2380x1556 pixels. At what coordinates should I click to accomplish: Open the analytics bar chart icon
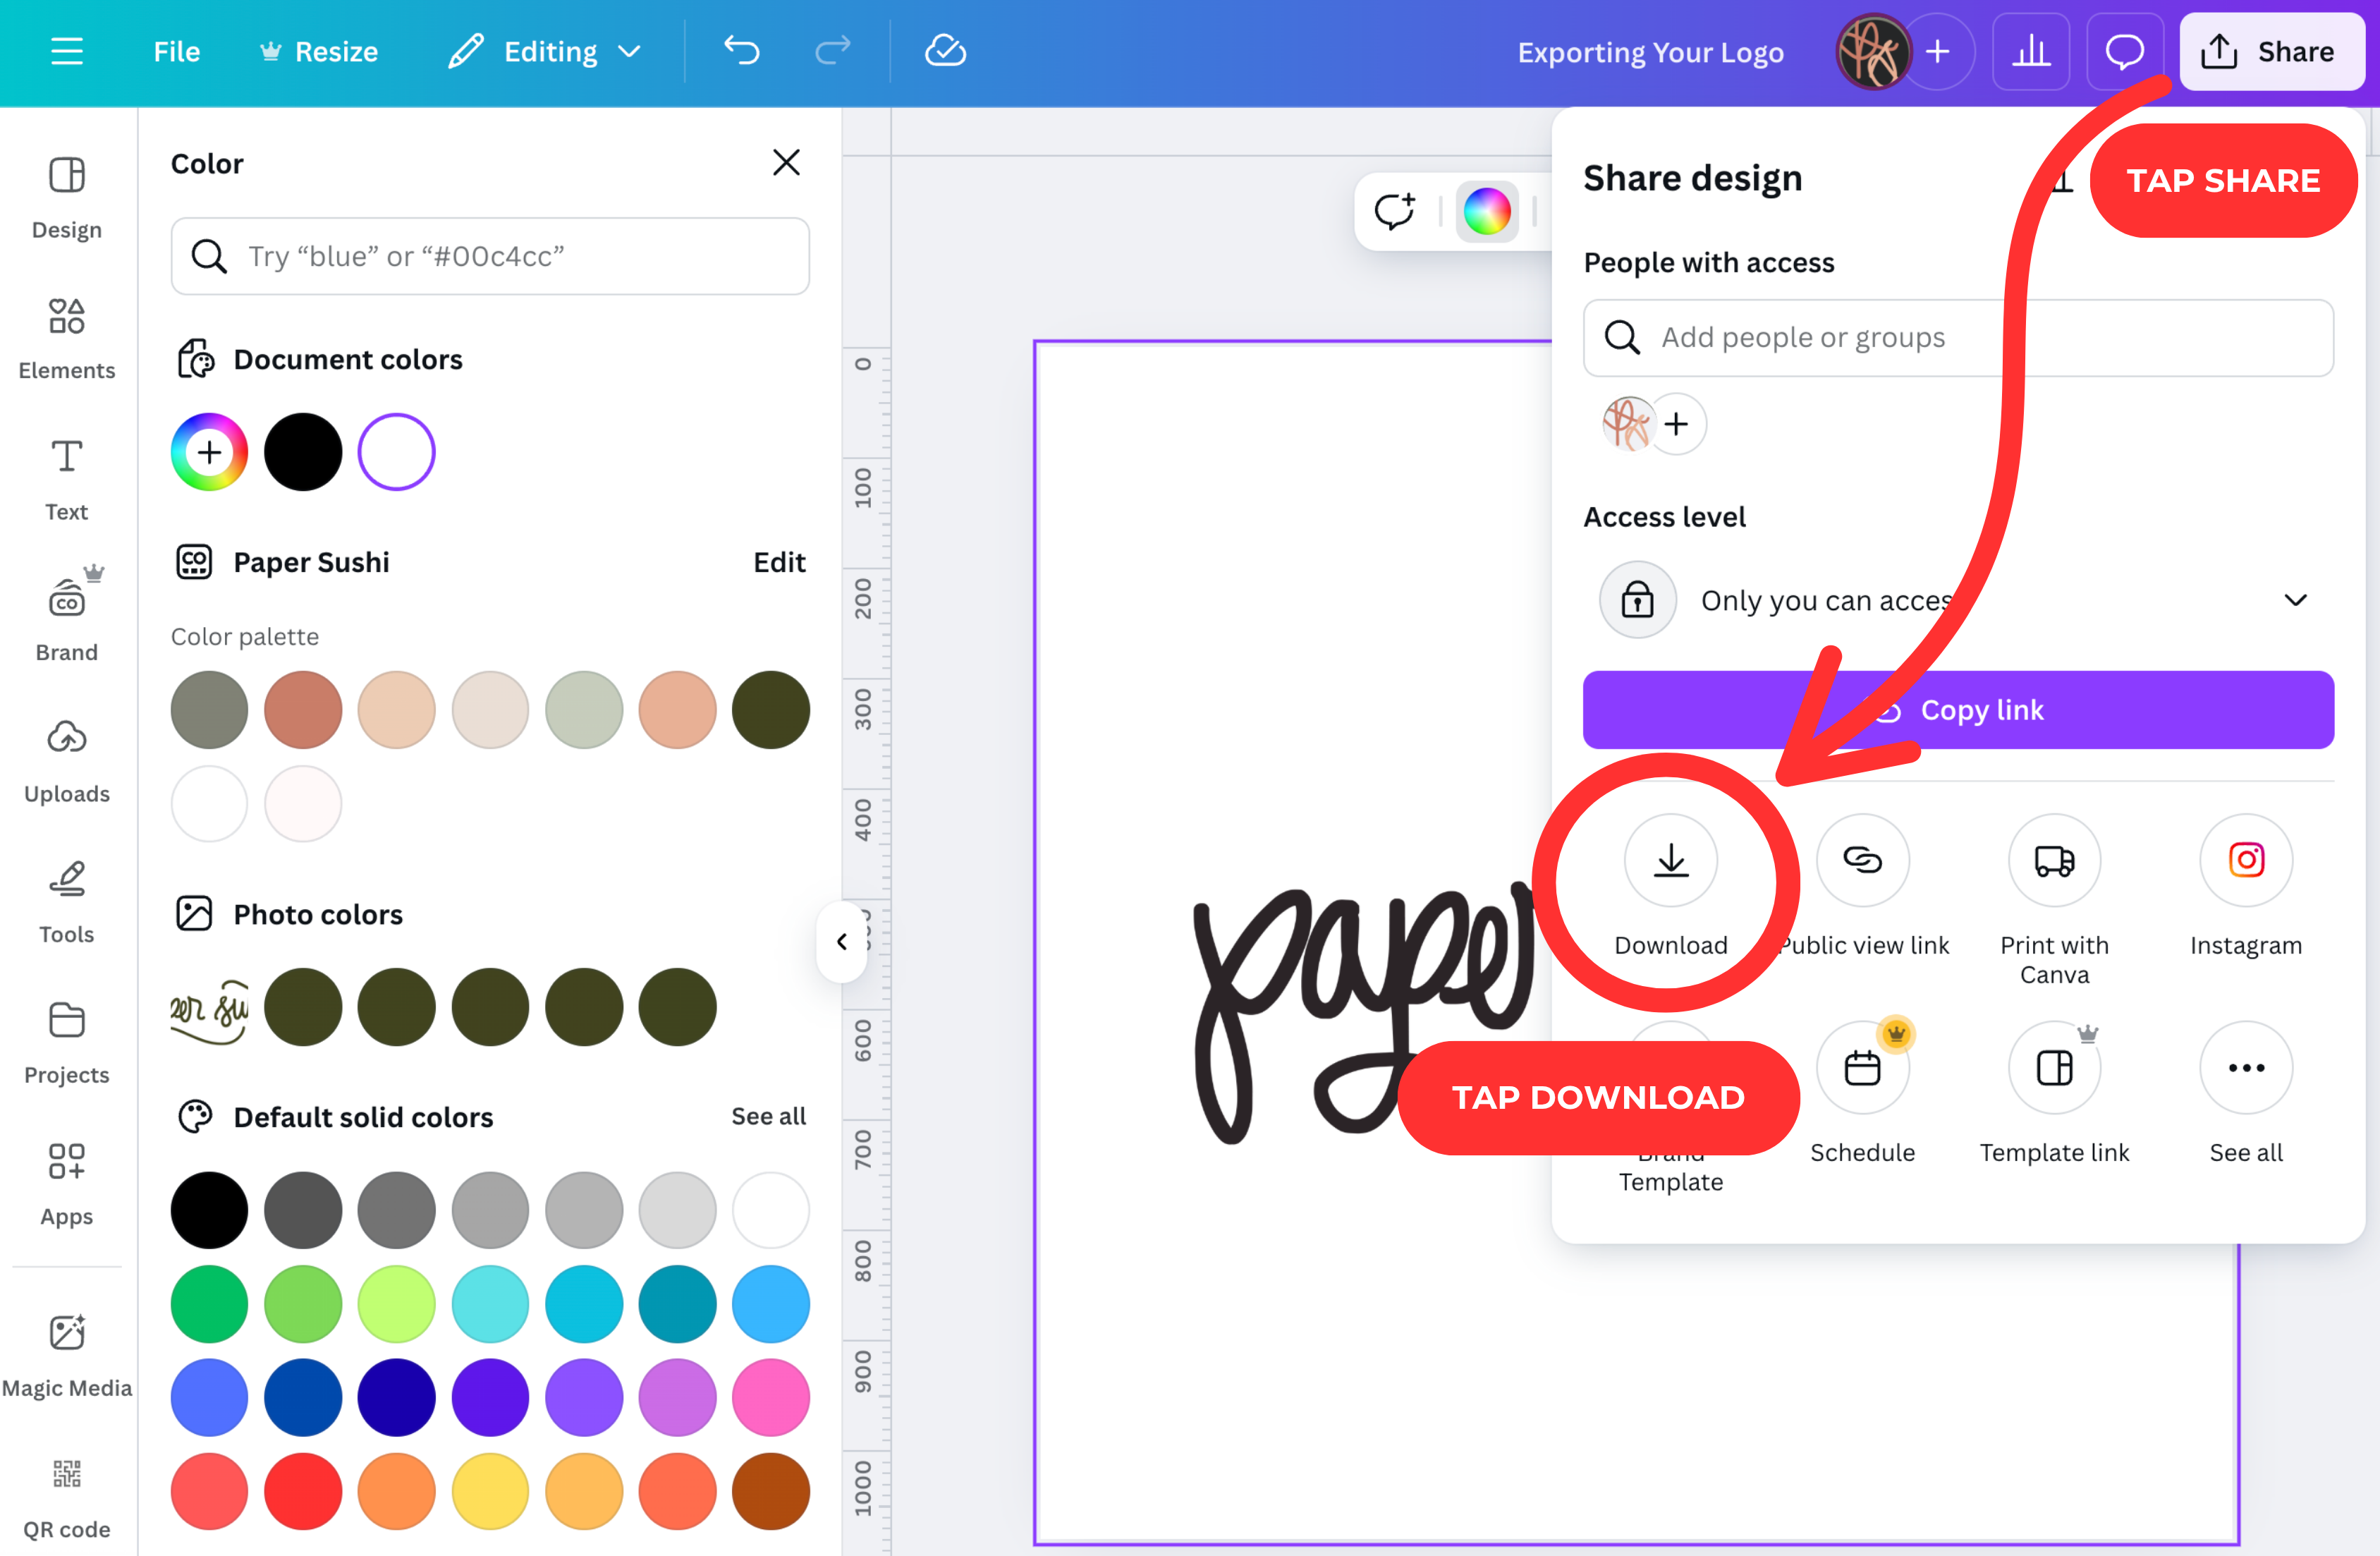[x=2030, y=52]
